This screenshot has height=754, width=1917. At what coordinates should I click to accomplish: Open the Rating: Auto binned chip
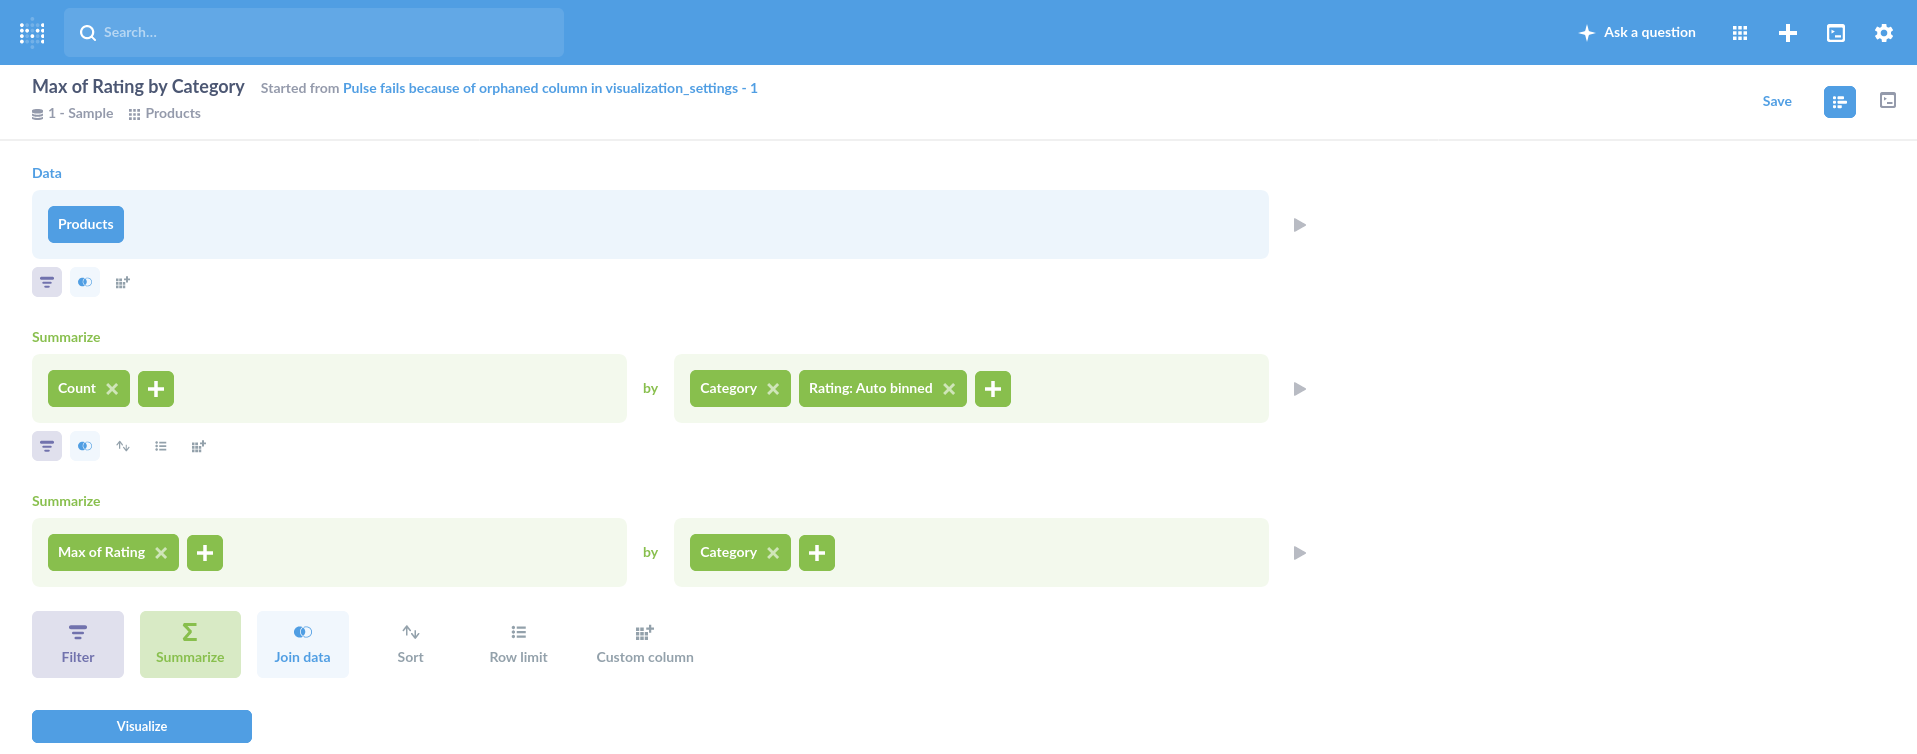coord(870,389)
